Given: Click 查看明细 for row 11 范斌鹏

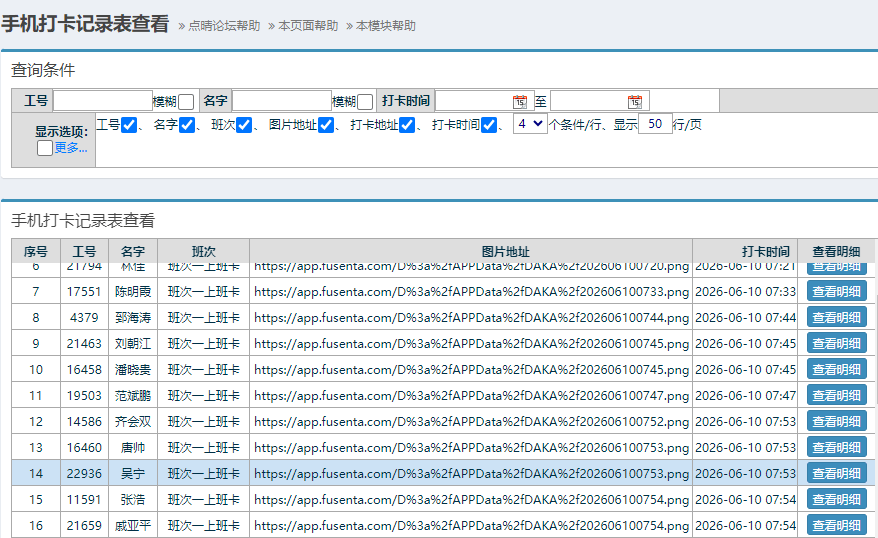Looking at the screenshot, I should pos(837,395).
